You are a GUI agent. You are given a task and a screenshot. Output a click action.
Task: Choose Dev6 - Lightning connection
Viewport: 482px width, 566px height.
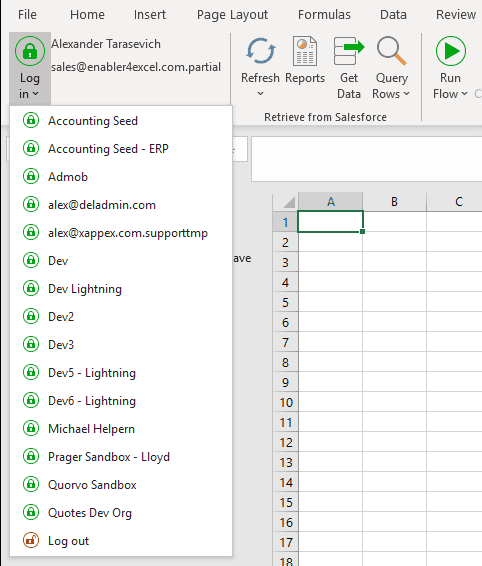click(x=121, y=400)
